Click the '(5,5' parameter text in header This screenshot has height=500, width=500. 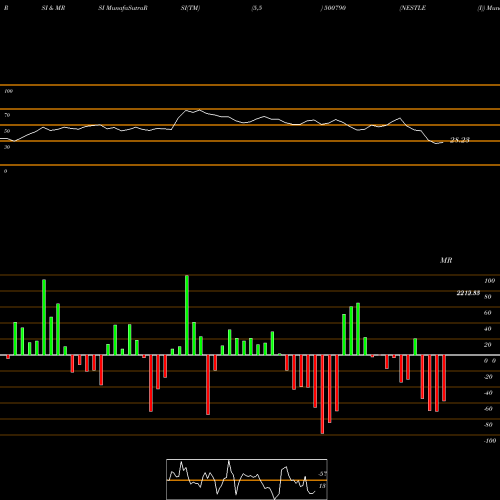pyautogui.click(x=257, y=8)
